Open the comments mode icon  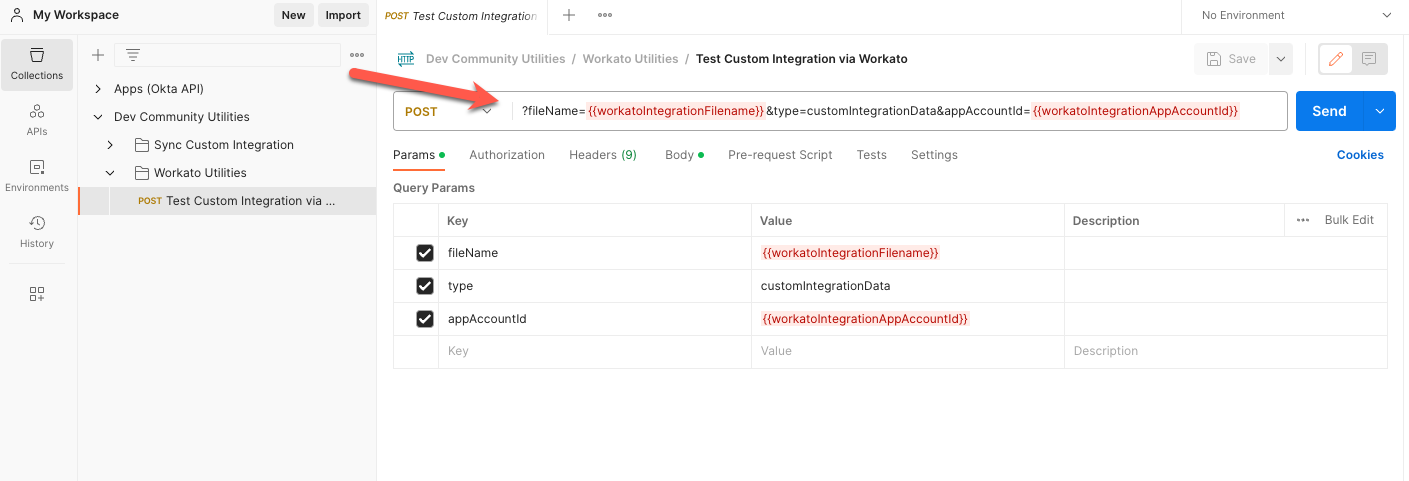[1369, 59]
